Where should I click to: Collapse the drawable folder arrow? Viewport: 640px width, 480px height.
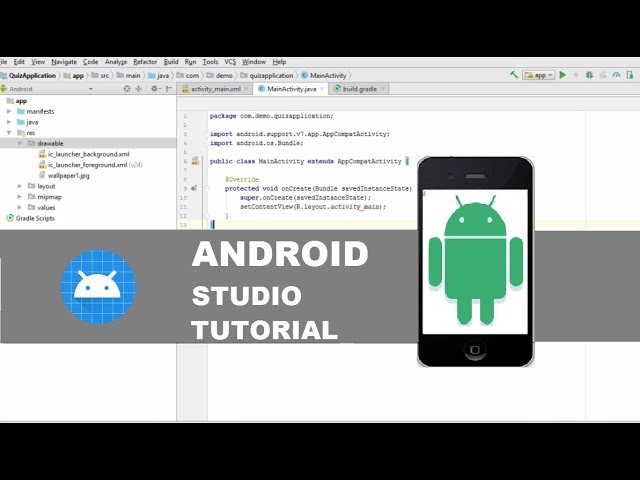tap(20, 143)
